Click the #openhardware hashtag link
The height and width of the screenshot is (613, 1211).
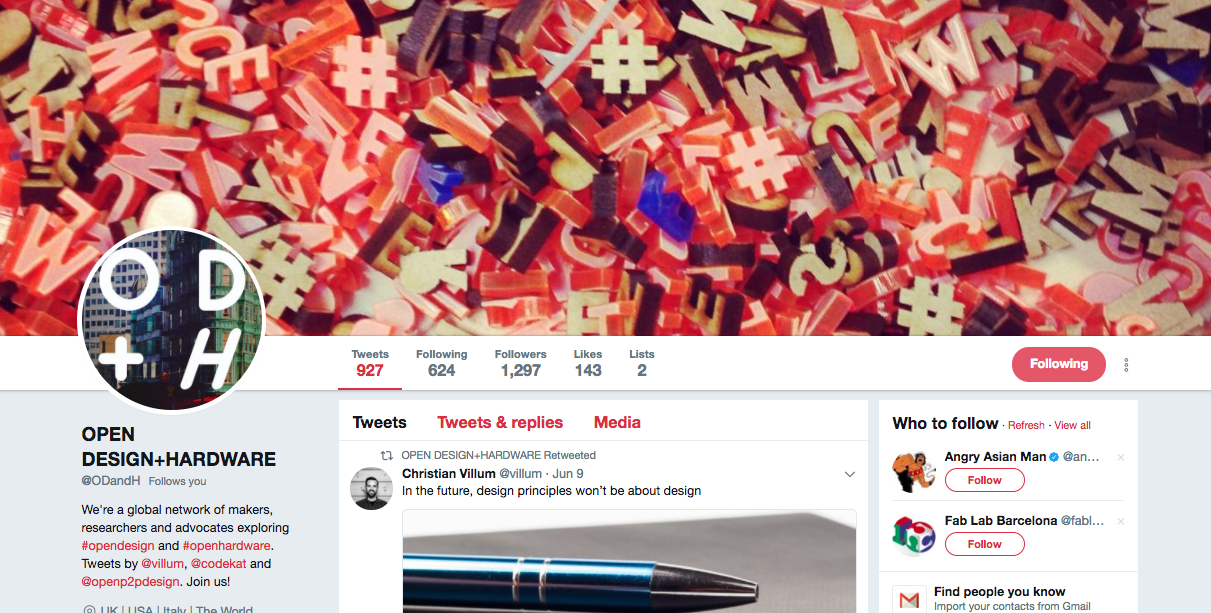(x=227, y=546)
